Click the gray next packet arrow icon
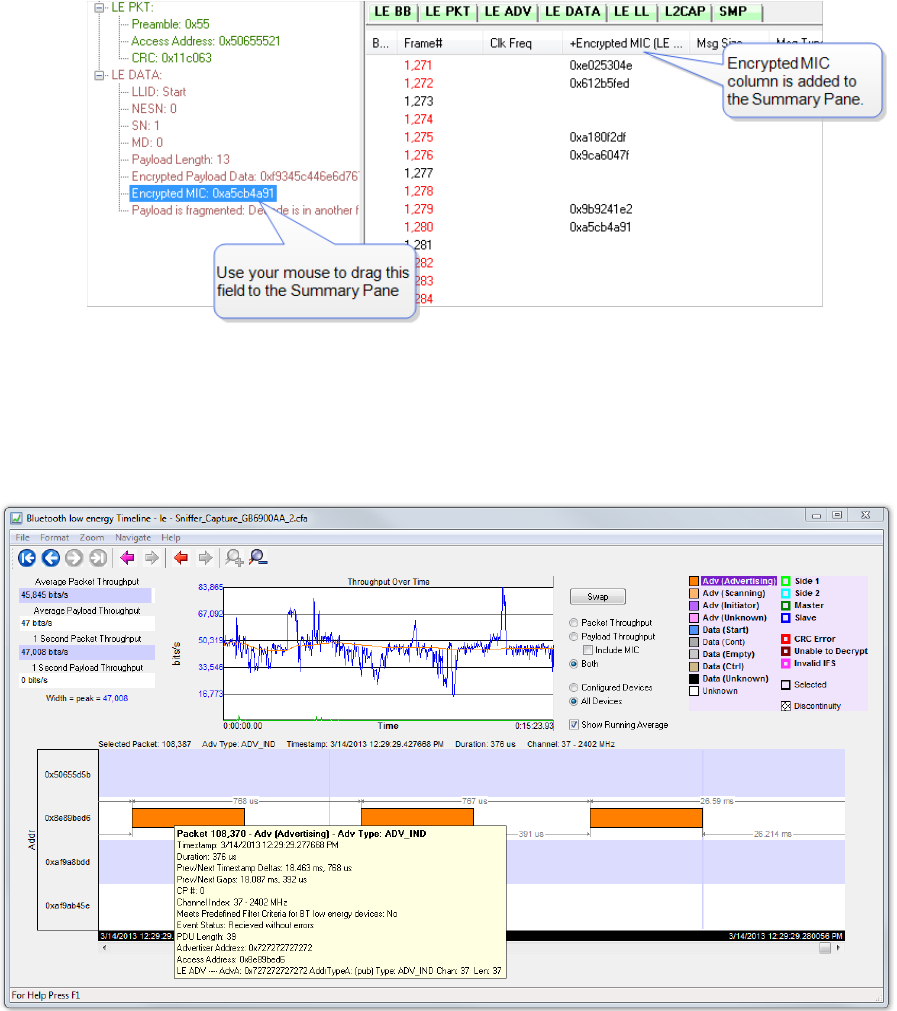The width and height of the screenshot is (897, 1011). (x=73, y=559)
